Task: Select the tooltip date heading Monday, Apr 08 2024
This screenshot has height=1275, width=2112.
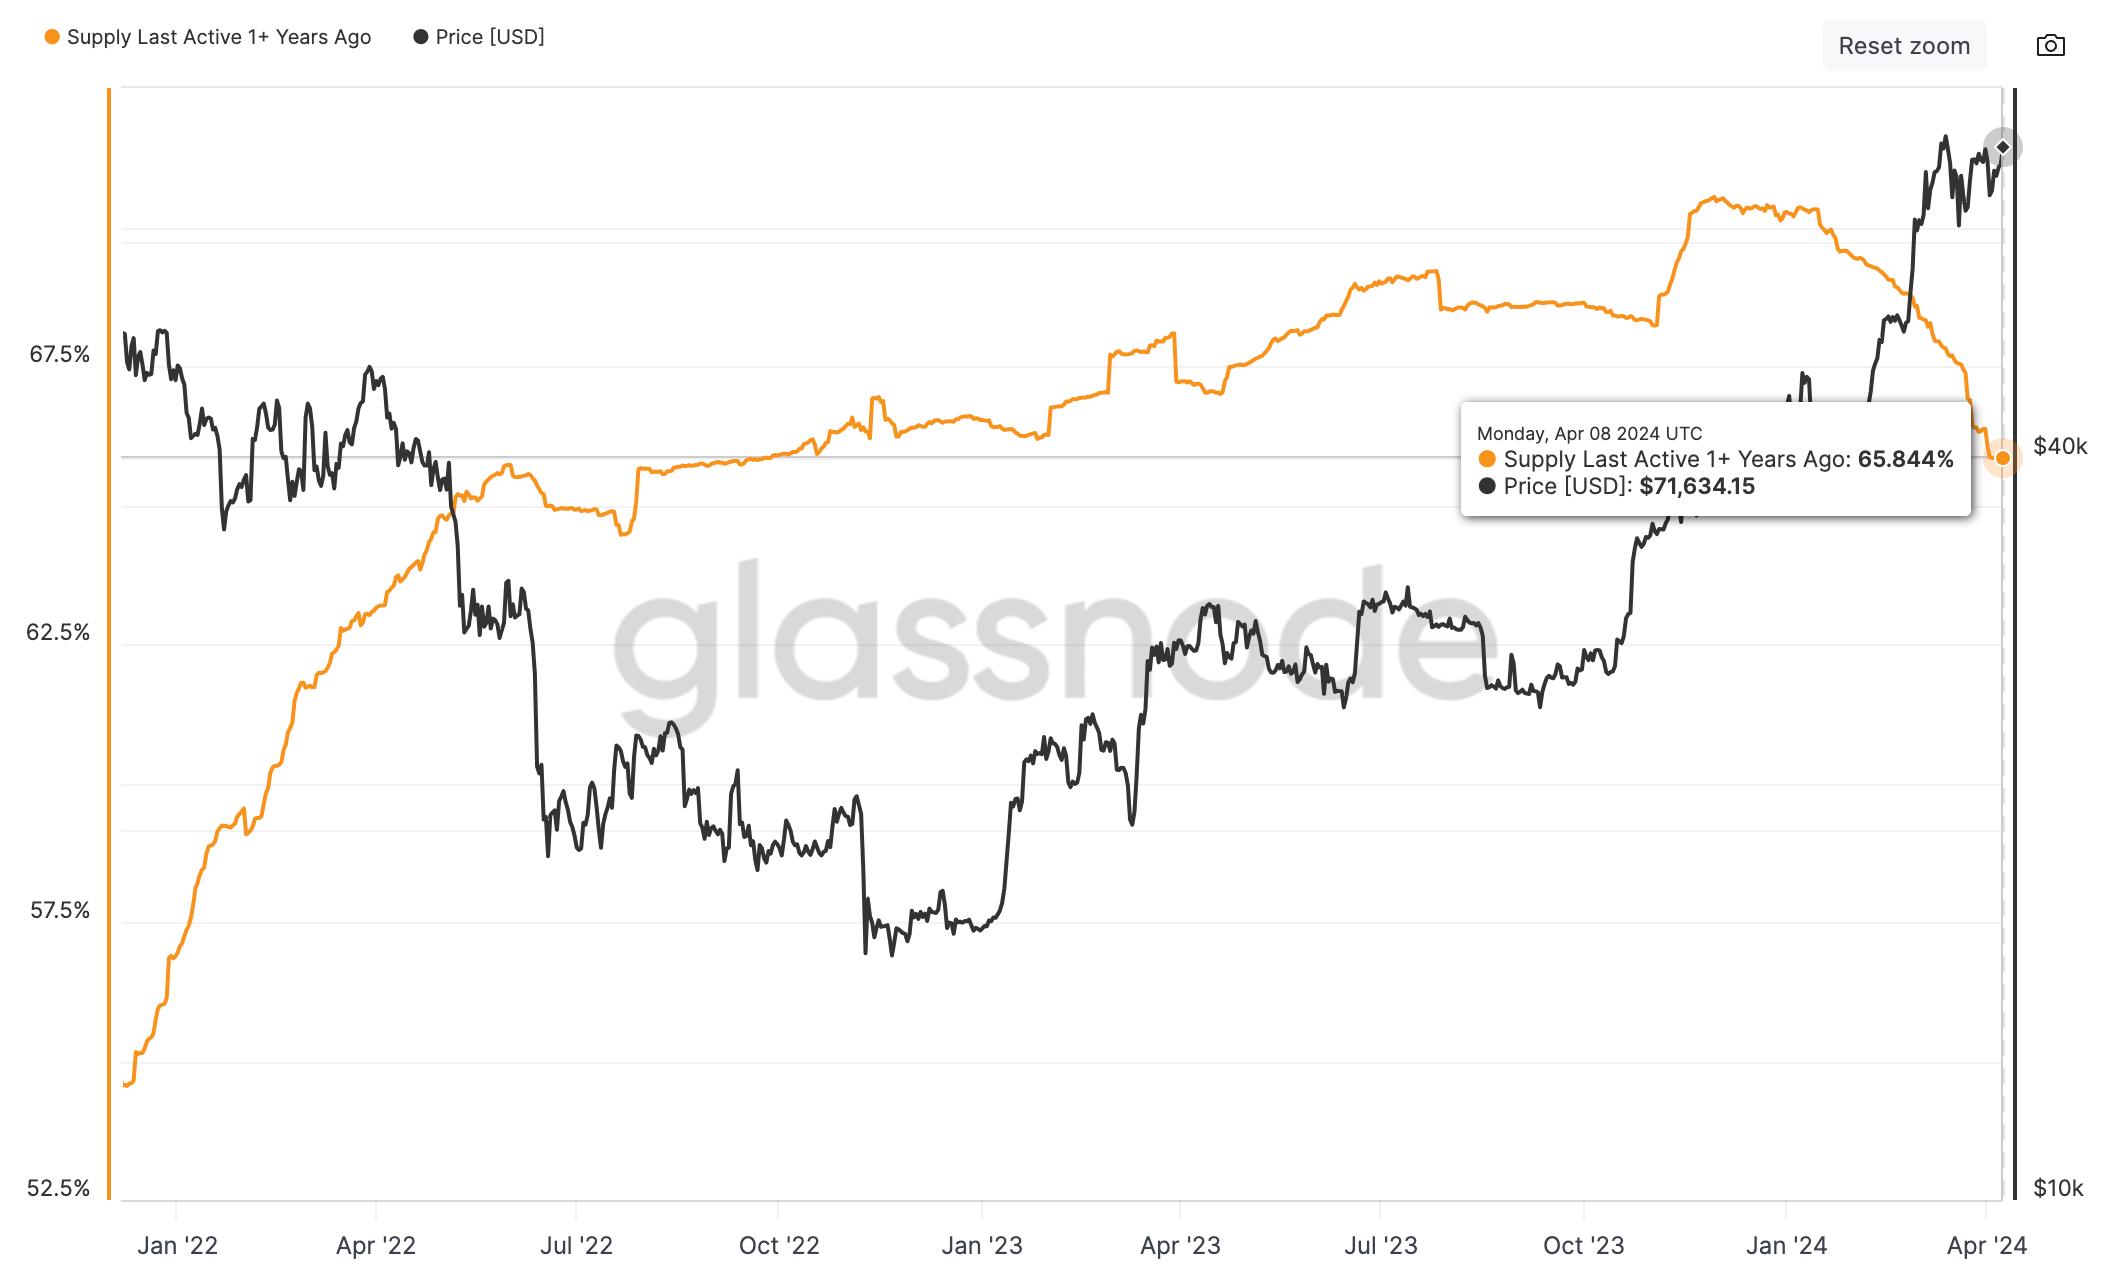Action: 1587,434
